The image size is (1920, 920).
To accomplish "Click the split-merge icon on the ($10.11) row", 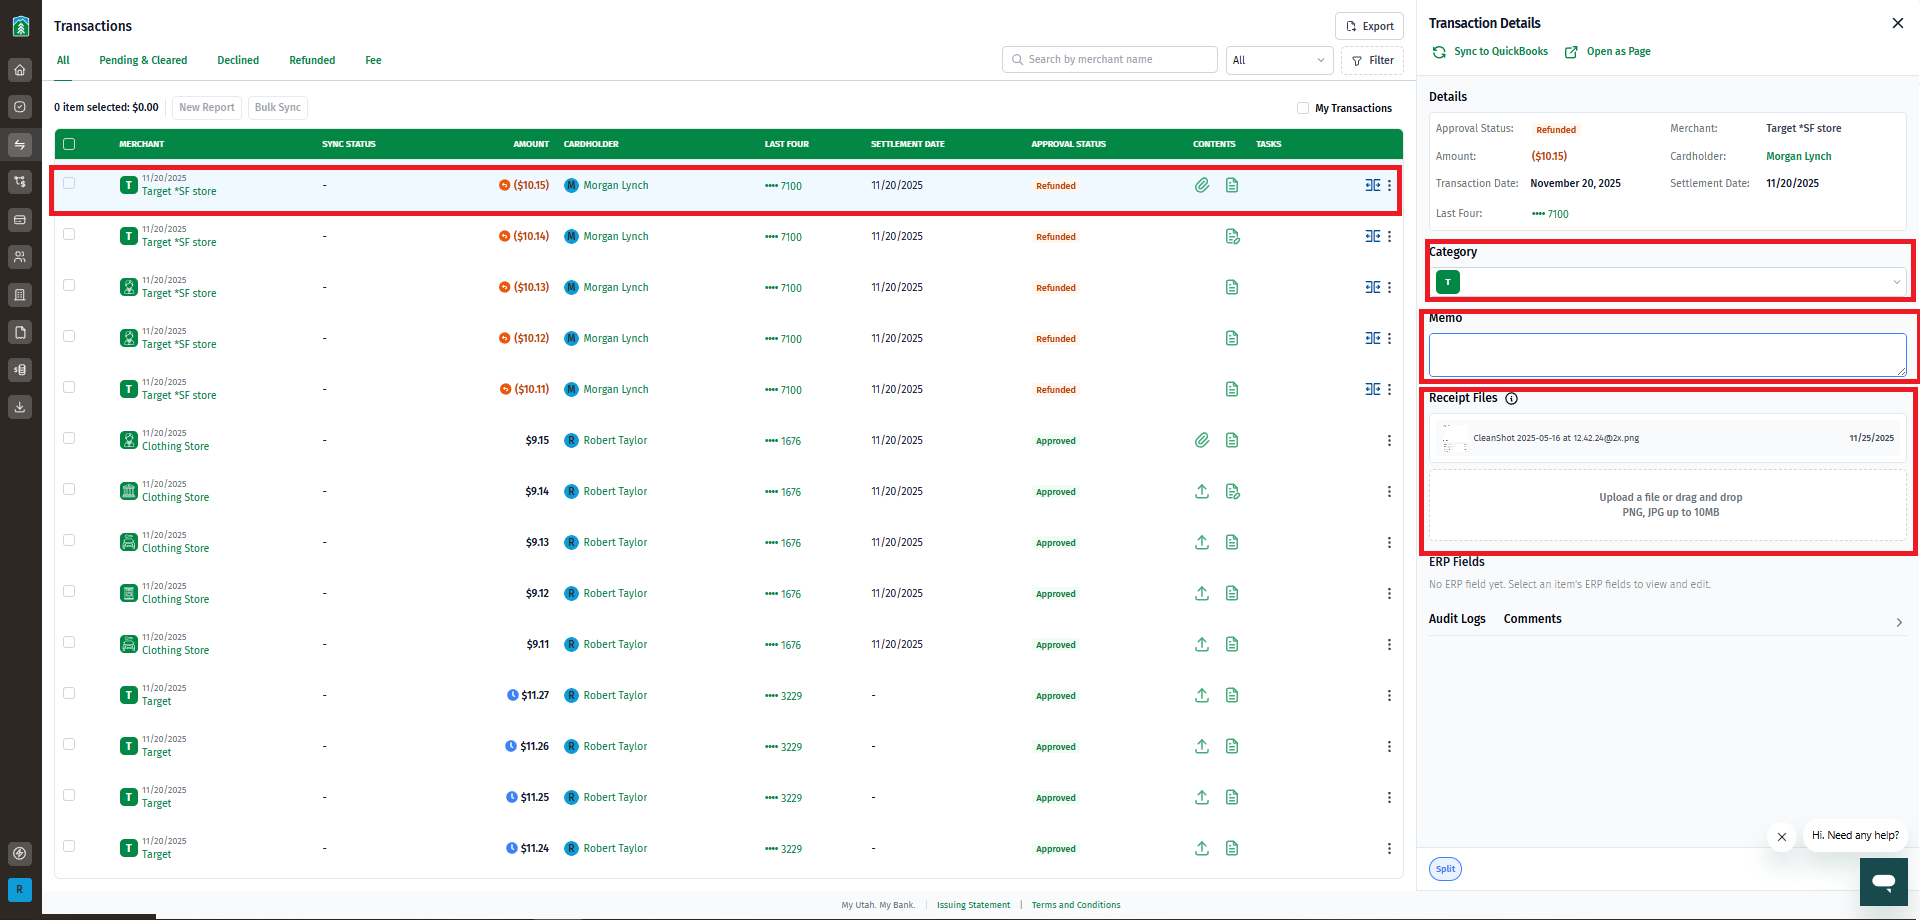I will pyautogui.click(x=1373, y=389).
